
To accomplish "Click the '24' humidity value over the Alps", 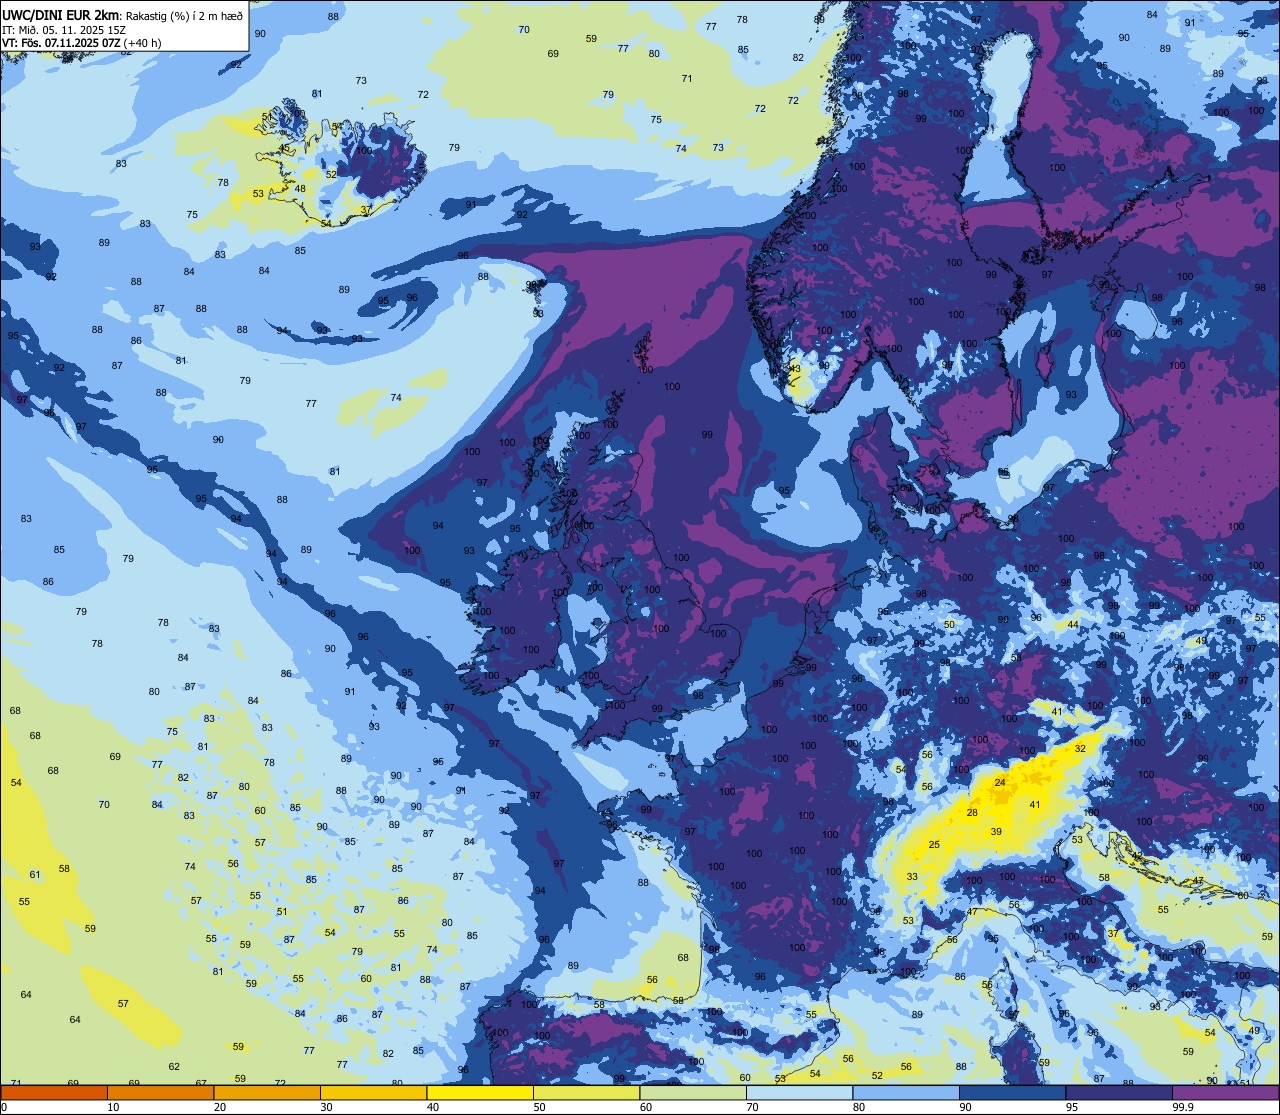I will (x=1000, y=782).
